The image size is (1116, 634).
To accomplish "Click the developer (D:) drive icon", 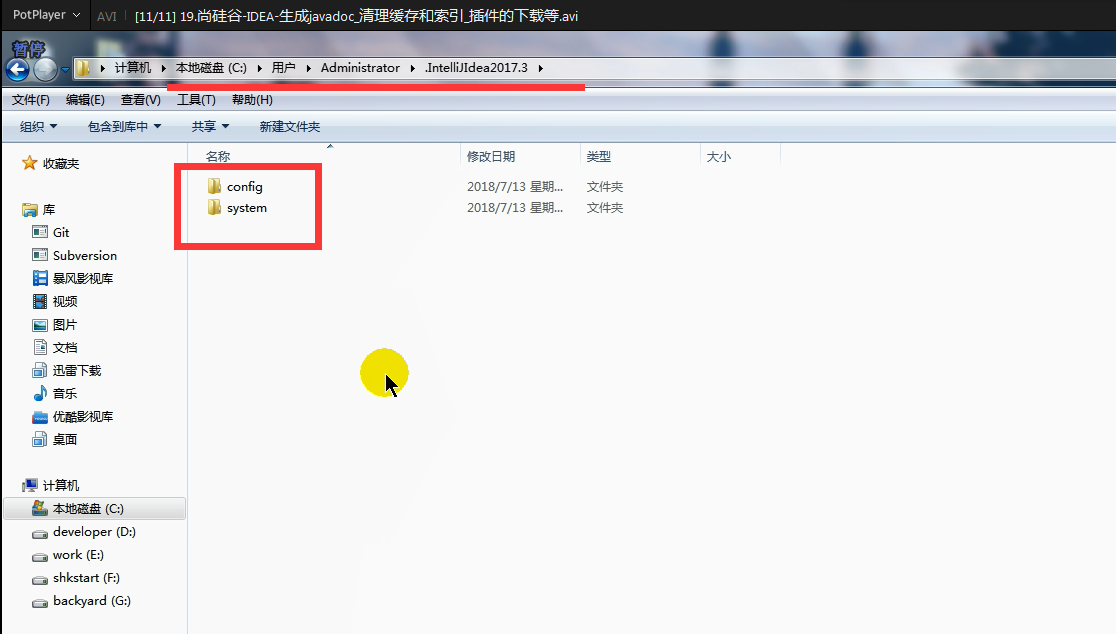I will click(40, 532).
